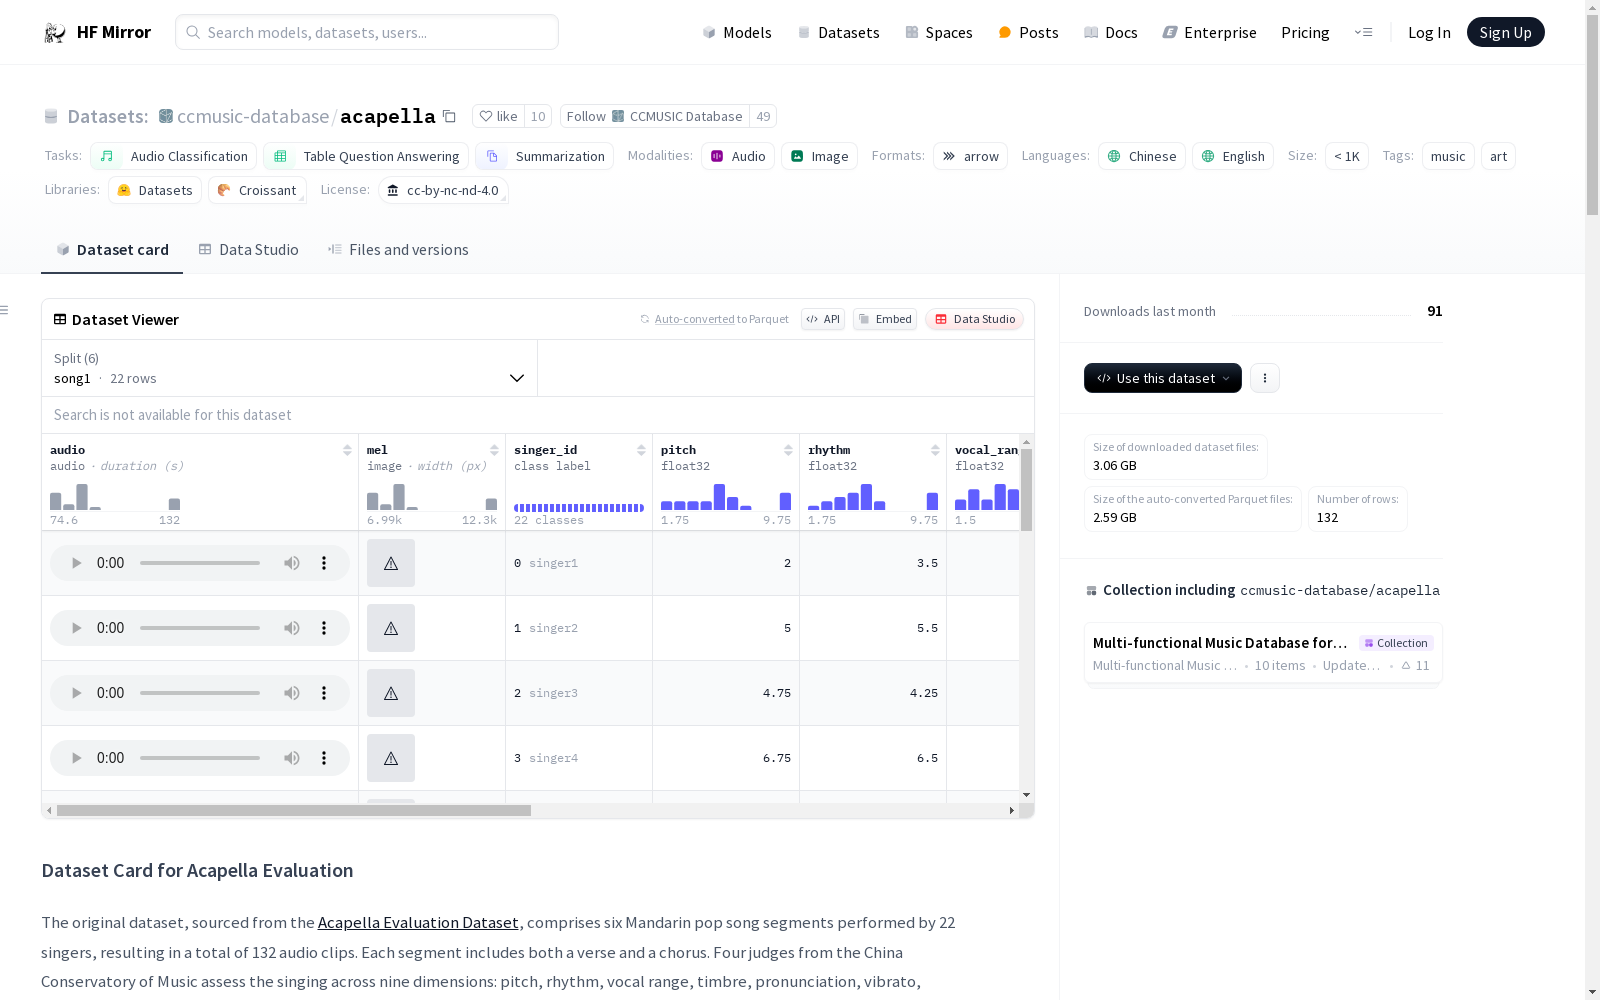The image size is (1600, 1000).
Task: Open audio options menu in singer4 row
Action: click(x=324, y=758)
